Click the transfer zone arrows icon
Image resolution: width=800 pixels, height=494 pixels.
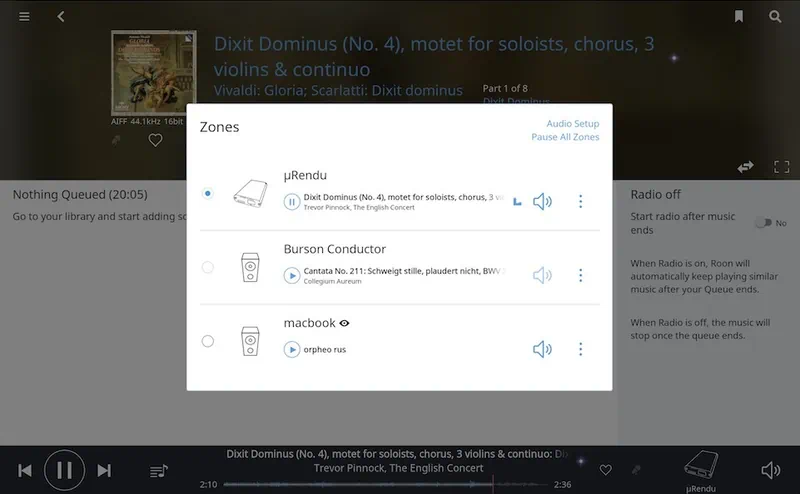click(x=745, y=167)
